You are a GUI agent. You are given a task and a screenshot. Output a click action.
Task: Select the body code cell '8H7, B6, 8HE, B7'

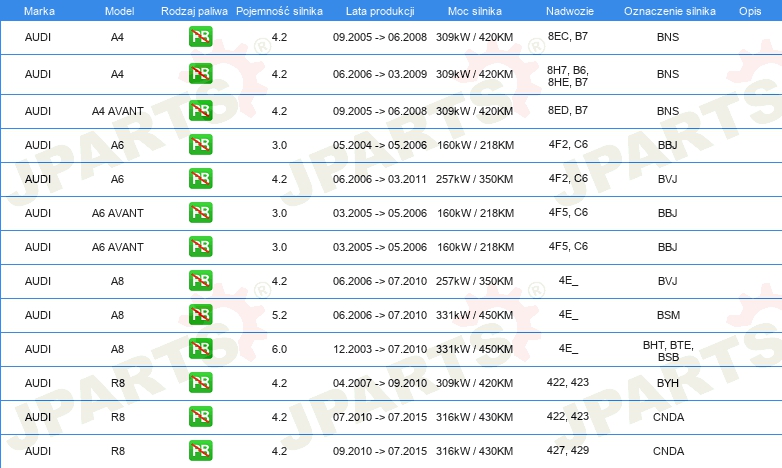tap(568, 76)
